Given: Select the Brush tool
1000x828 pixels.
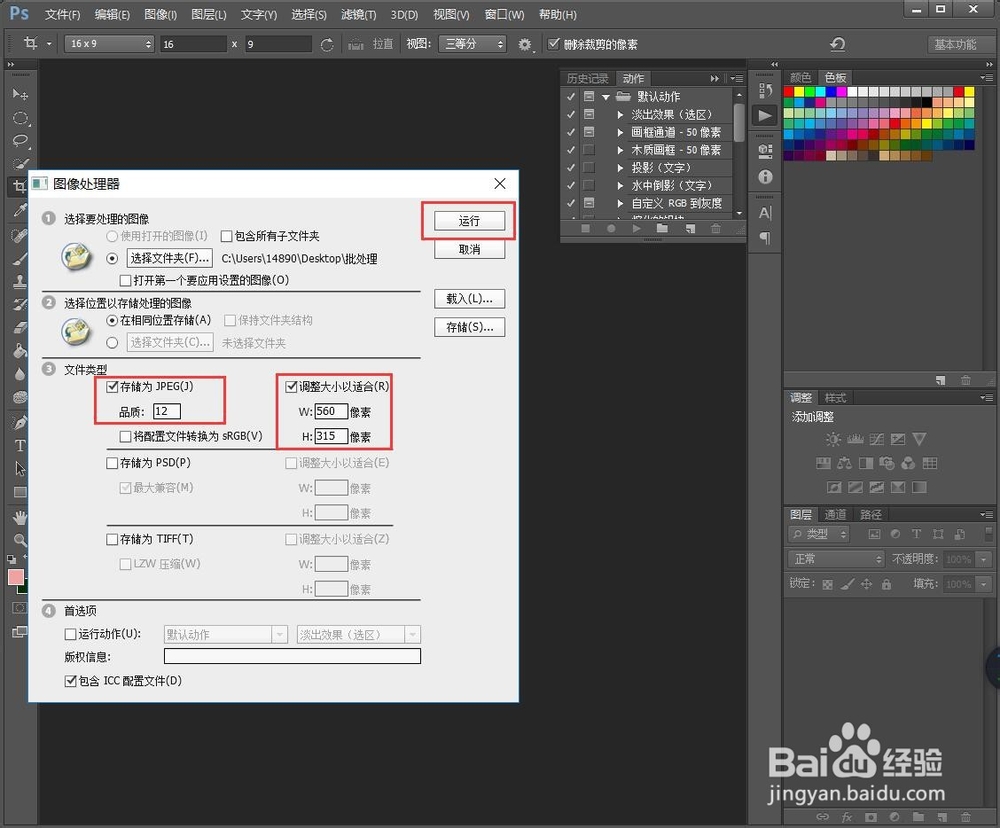Looking at the screenshot, I should point(20,258).
